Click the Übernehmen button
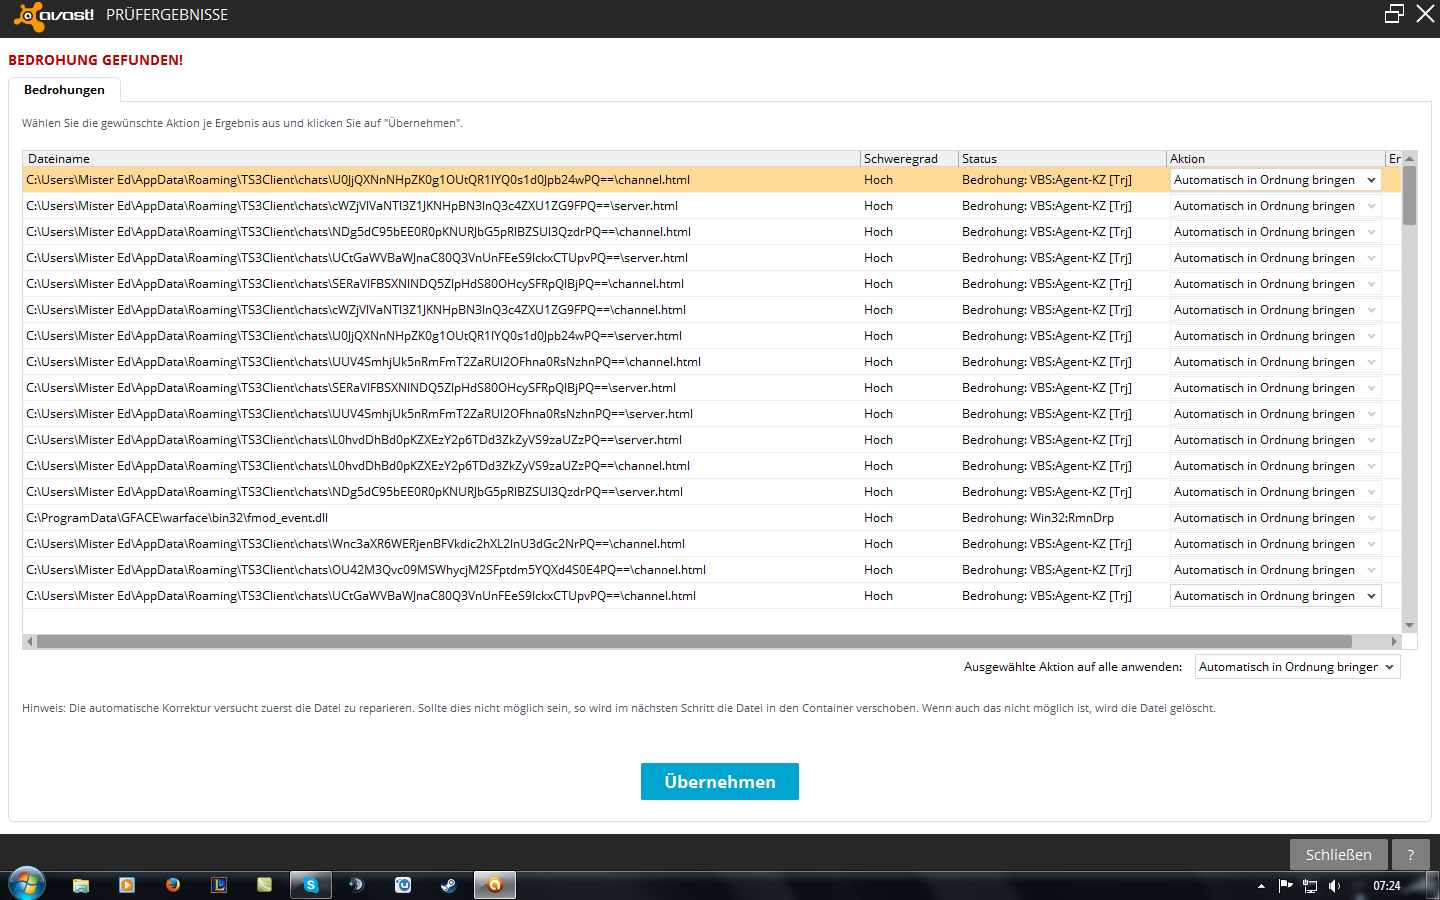The image size is (1440, 900). coord(720,782)
